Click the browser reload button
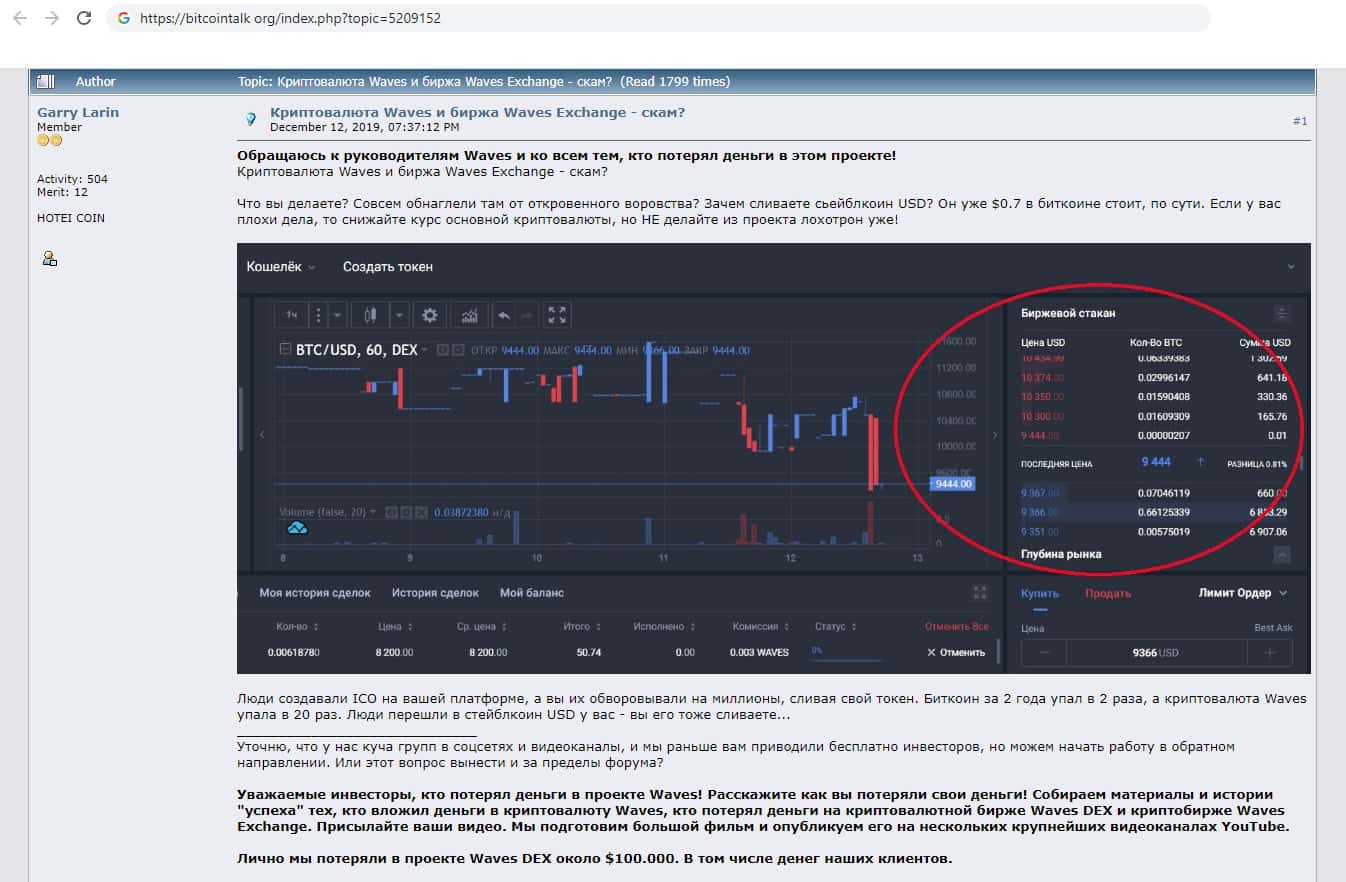 tap(84, 18)
